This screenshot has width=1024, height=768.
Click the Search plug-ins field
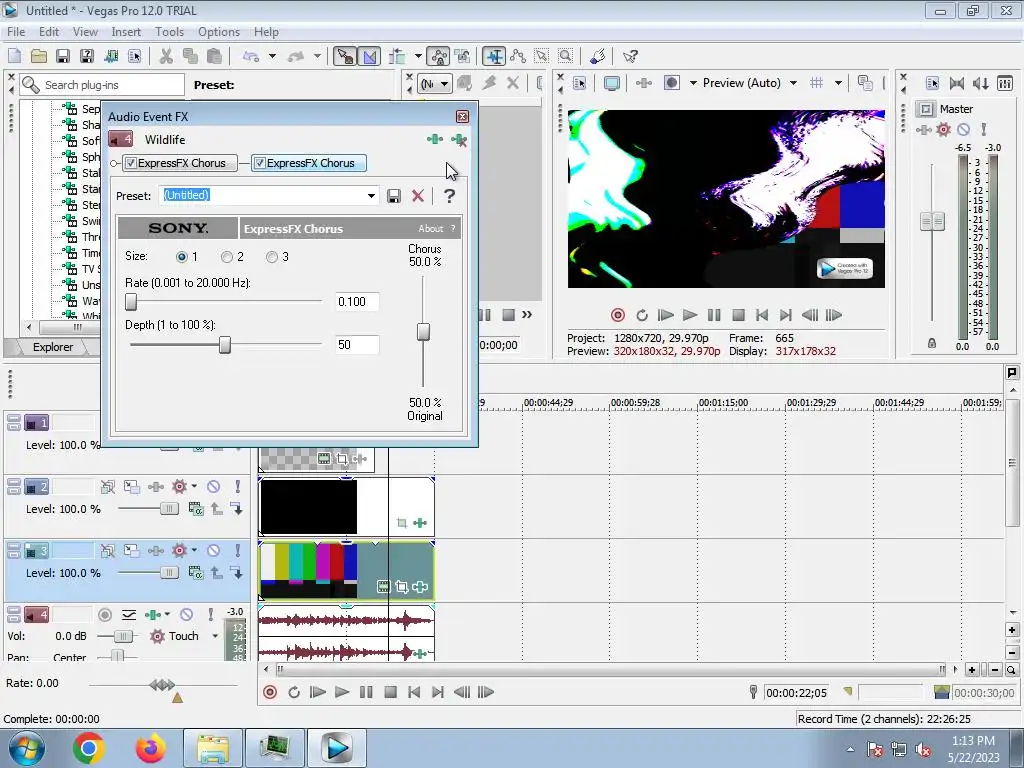103,85
